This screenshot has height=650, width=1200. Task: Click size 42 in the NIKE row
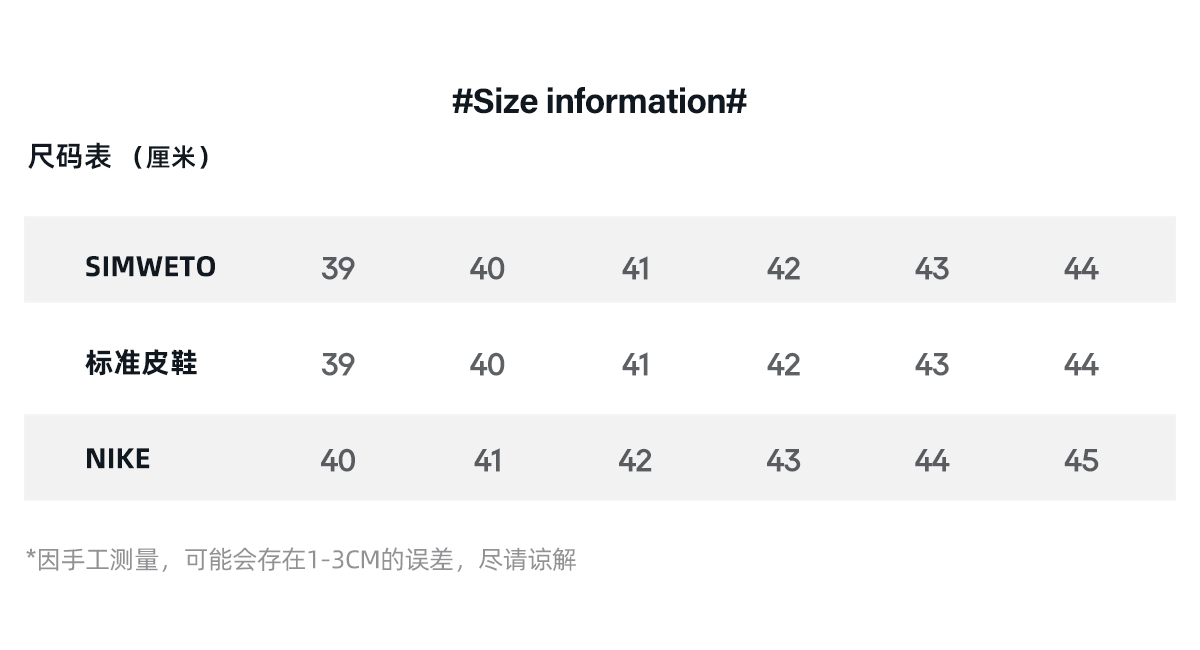(635, 460)
